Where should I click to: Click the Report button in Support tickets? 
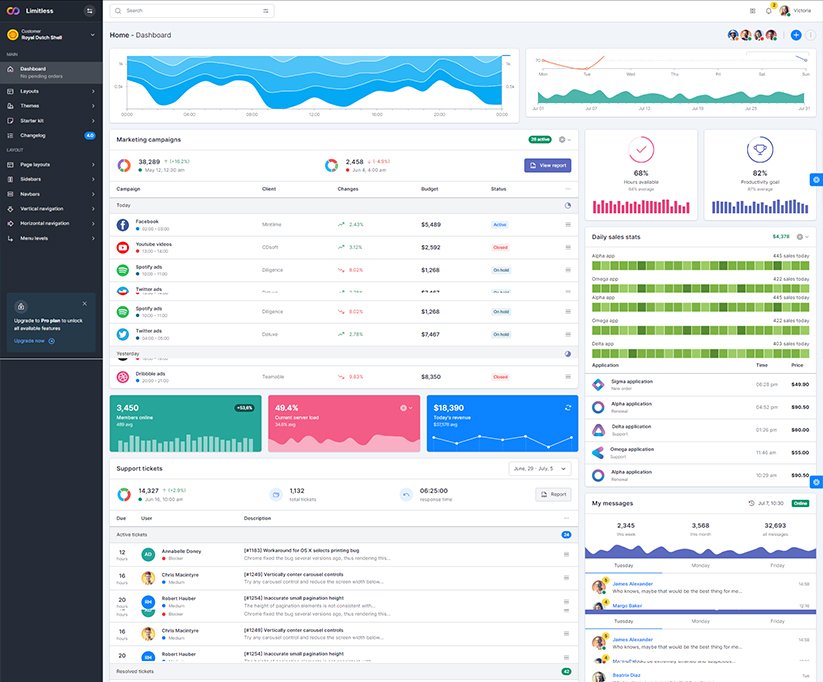[553, 494]
